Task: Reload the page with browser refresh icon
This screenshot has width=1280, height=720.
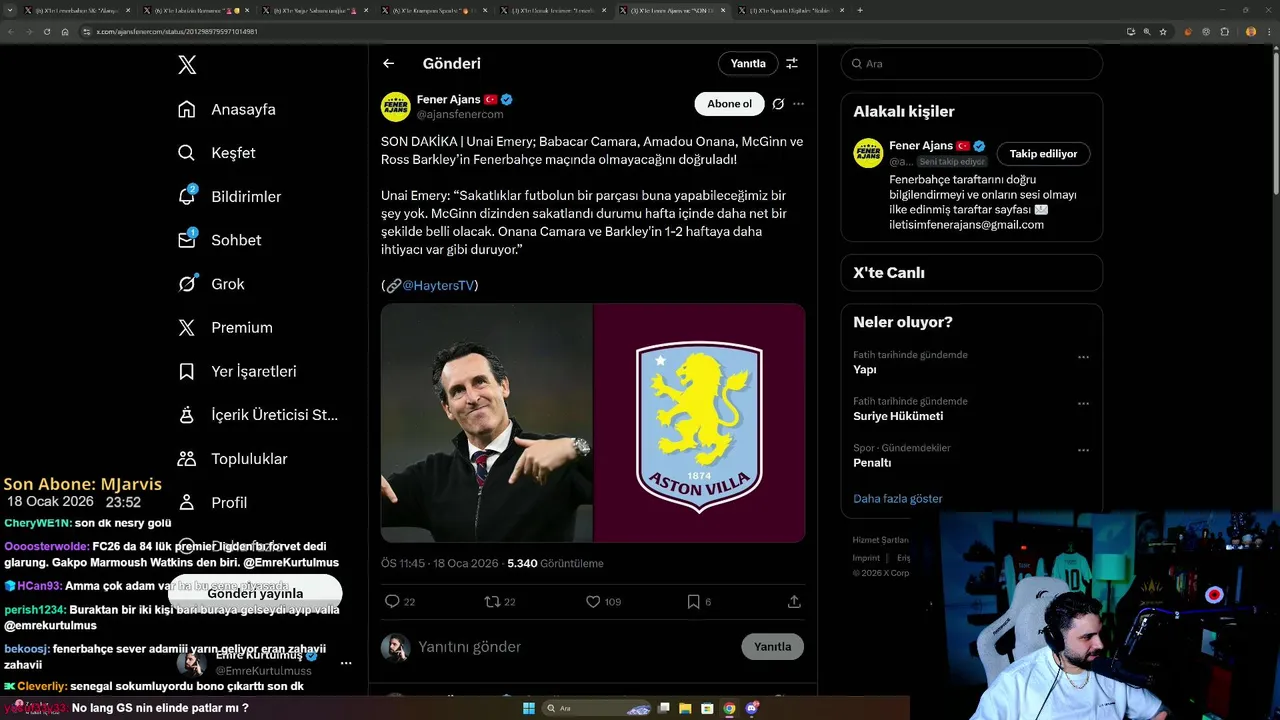Action: [47, 32]
